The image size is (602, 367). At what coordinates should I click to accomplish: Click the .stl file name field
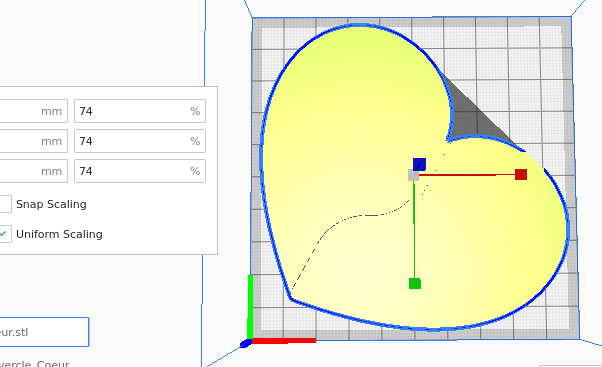click(44, 332)
